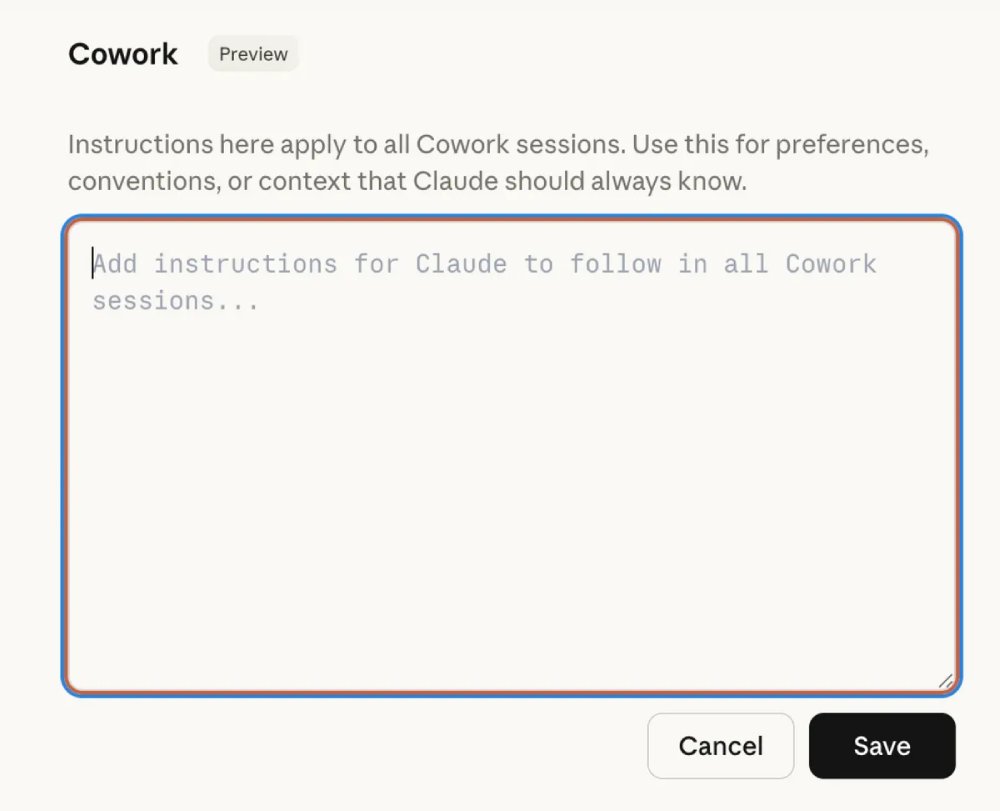The image size is (1000, 811).
Task: Click the 'sessions...' placeholder line in the box
Action: (x=176, y=301)
